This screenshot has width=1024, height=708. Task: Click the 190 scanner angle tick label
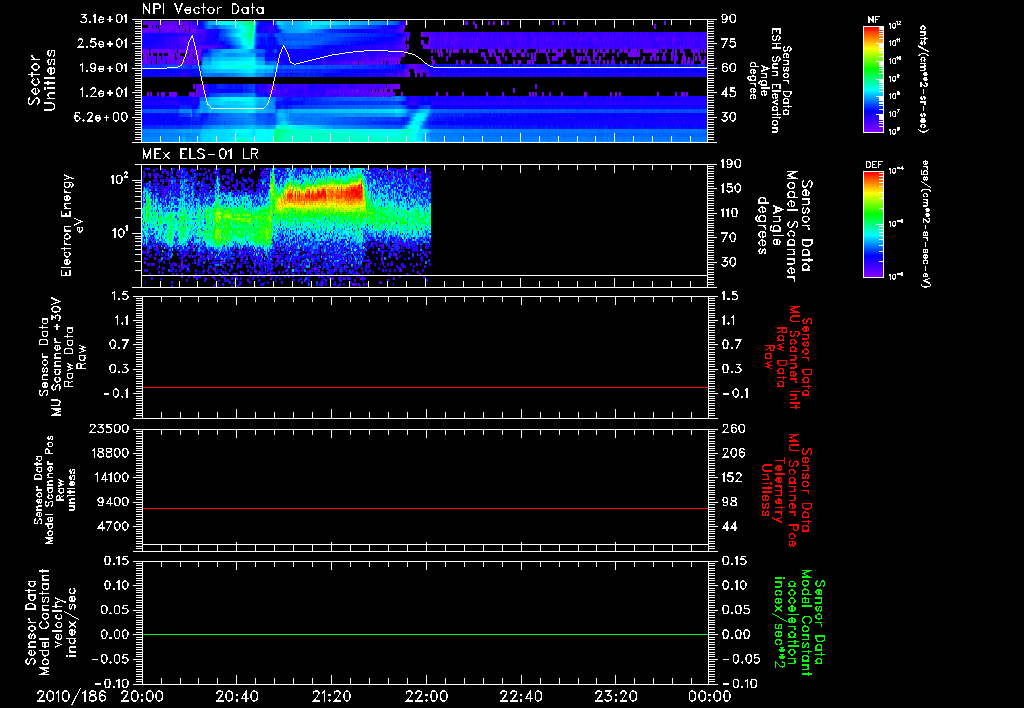(x=731, y=164)
